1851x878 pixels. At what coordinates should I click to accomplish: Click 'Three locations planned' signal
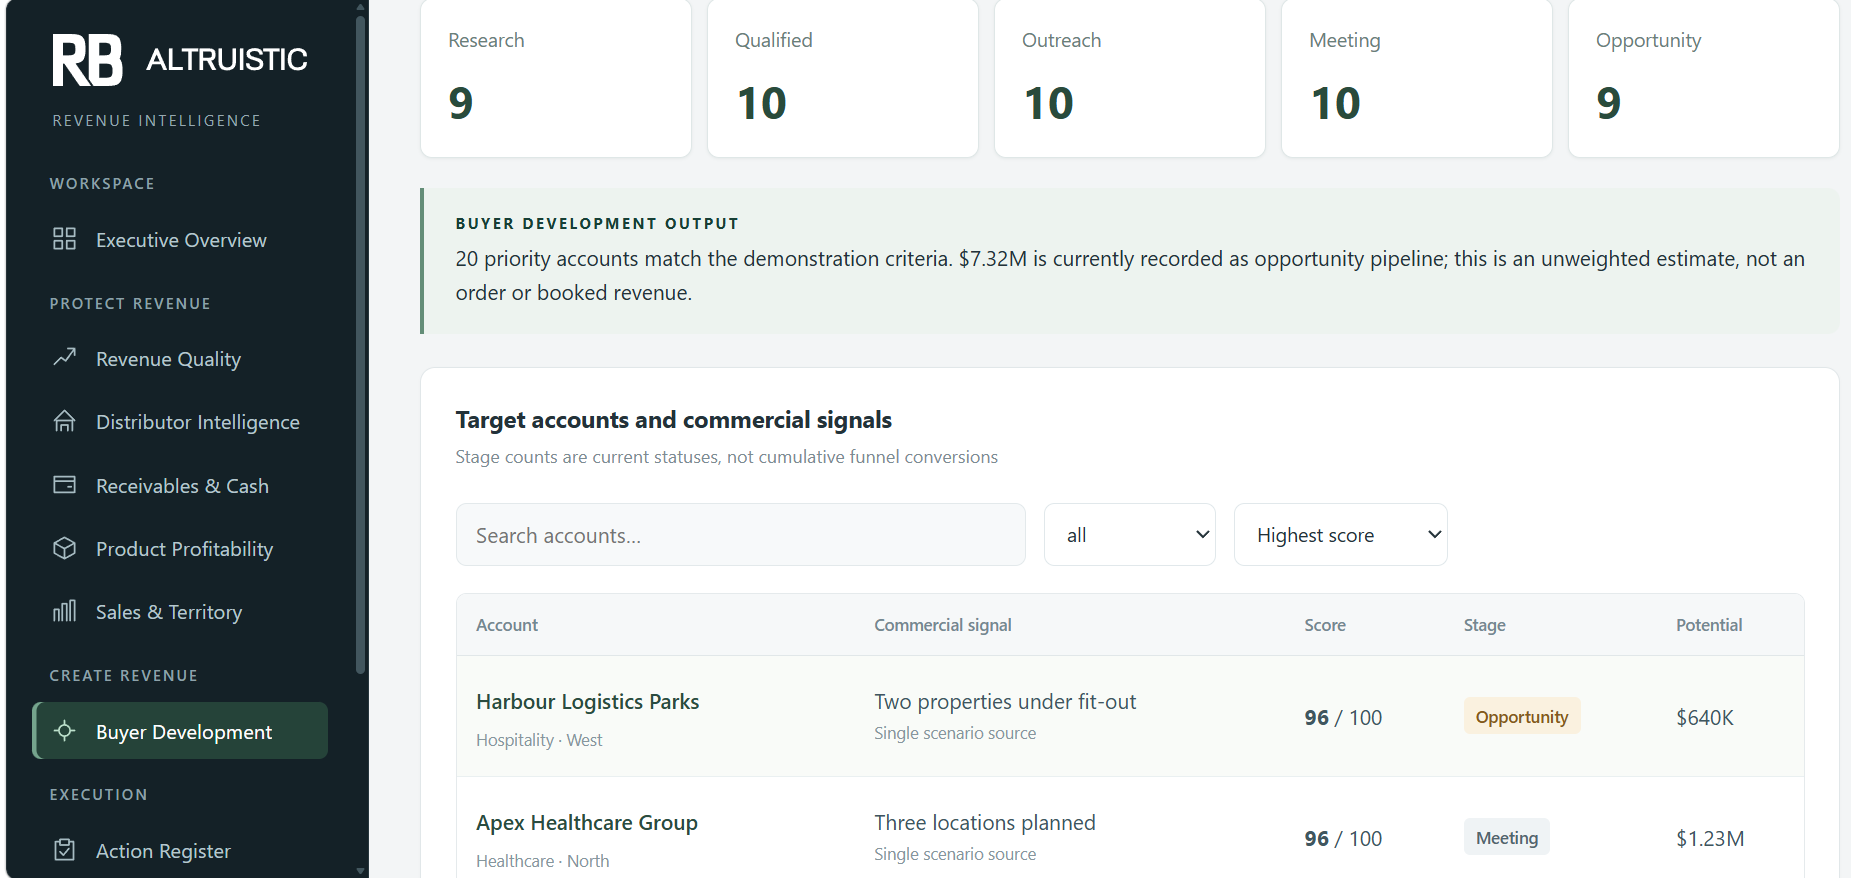pos(985,823)
